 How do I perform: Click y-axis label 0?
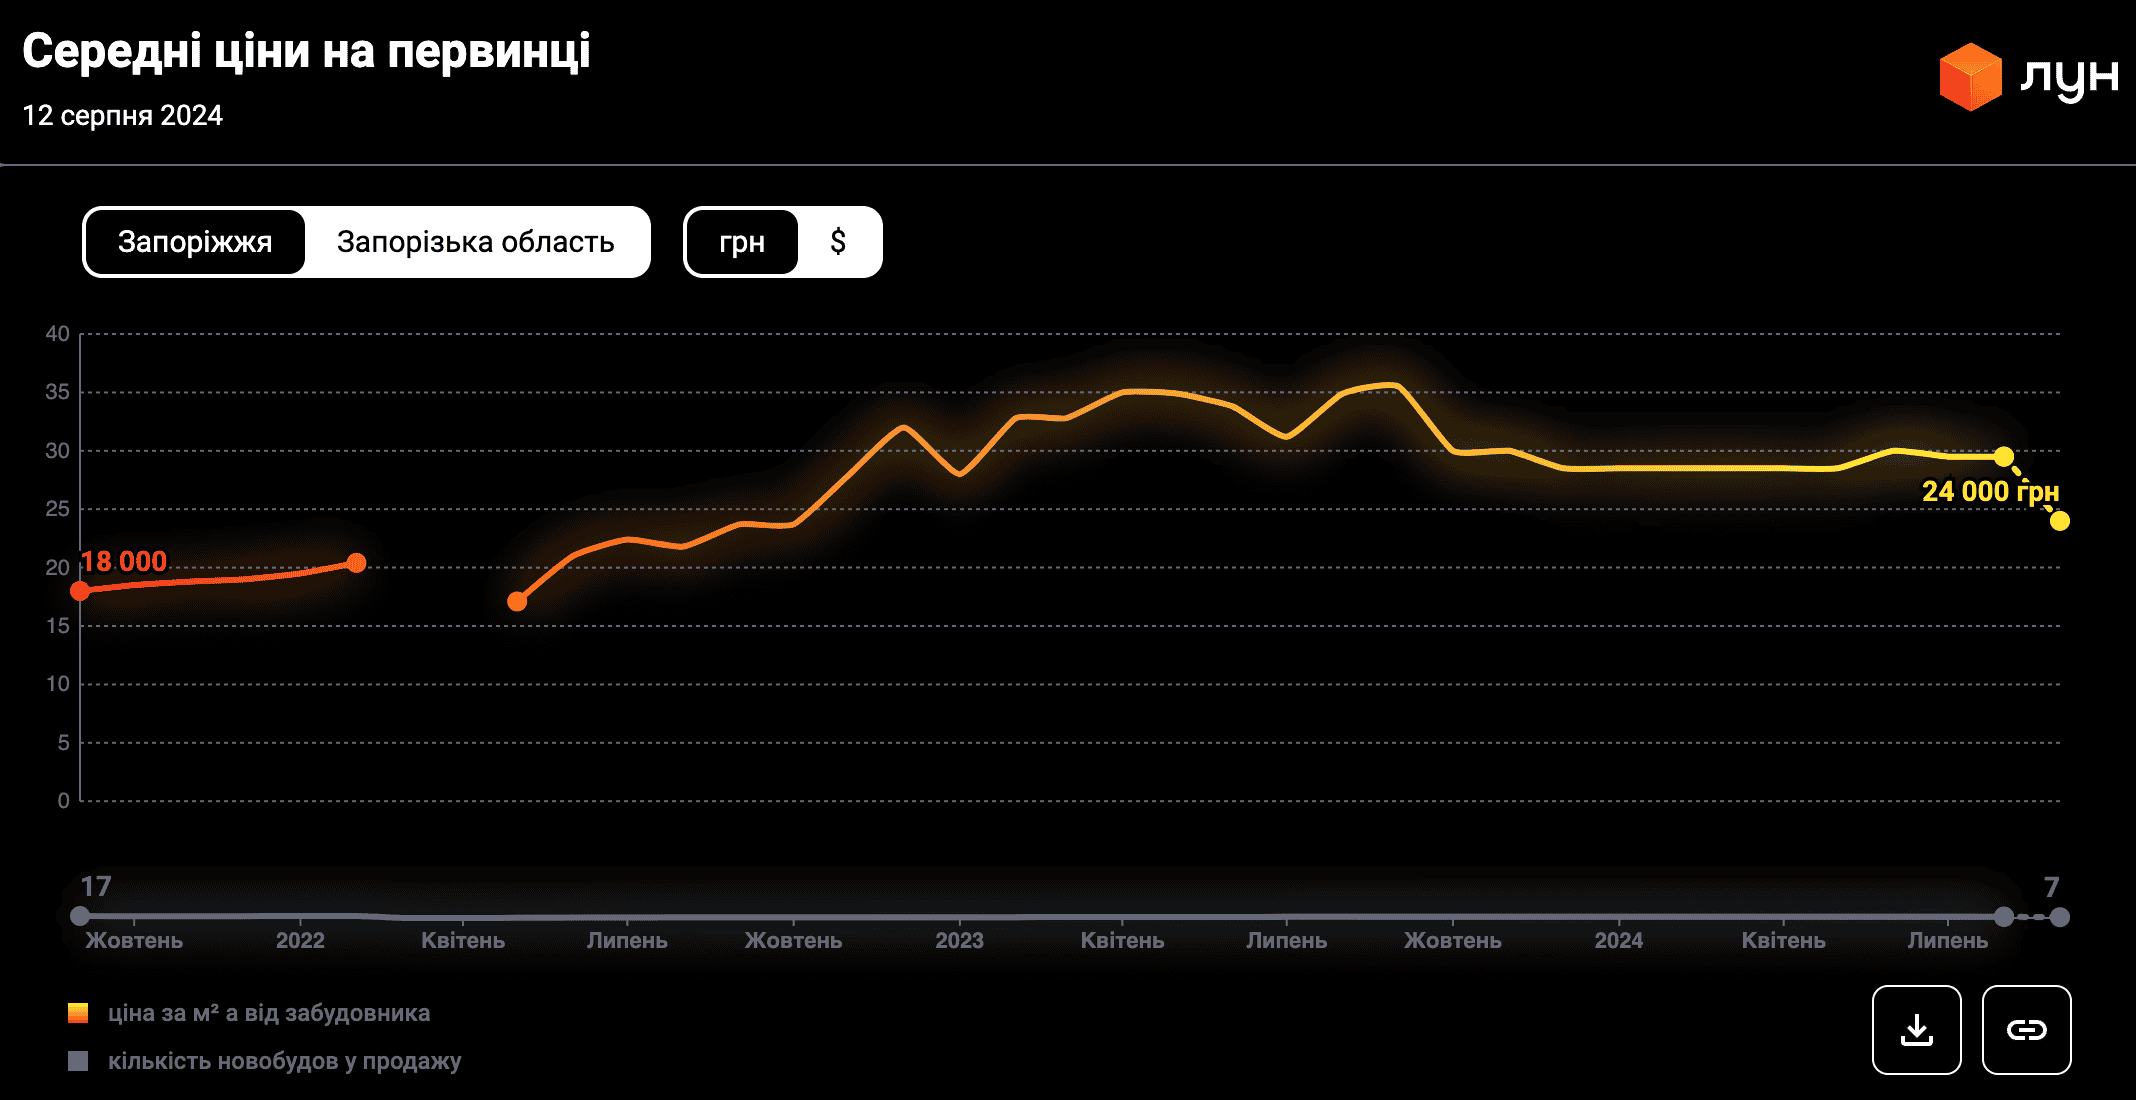(x=63, y=801)
